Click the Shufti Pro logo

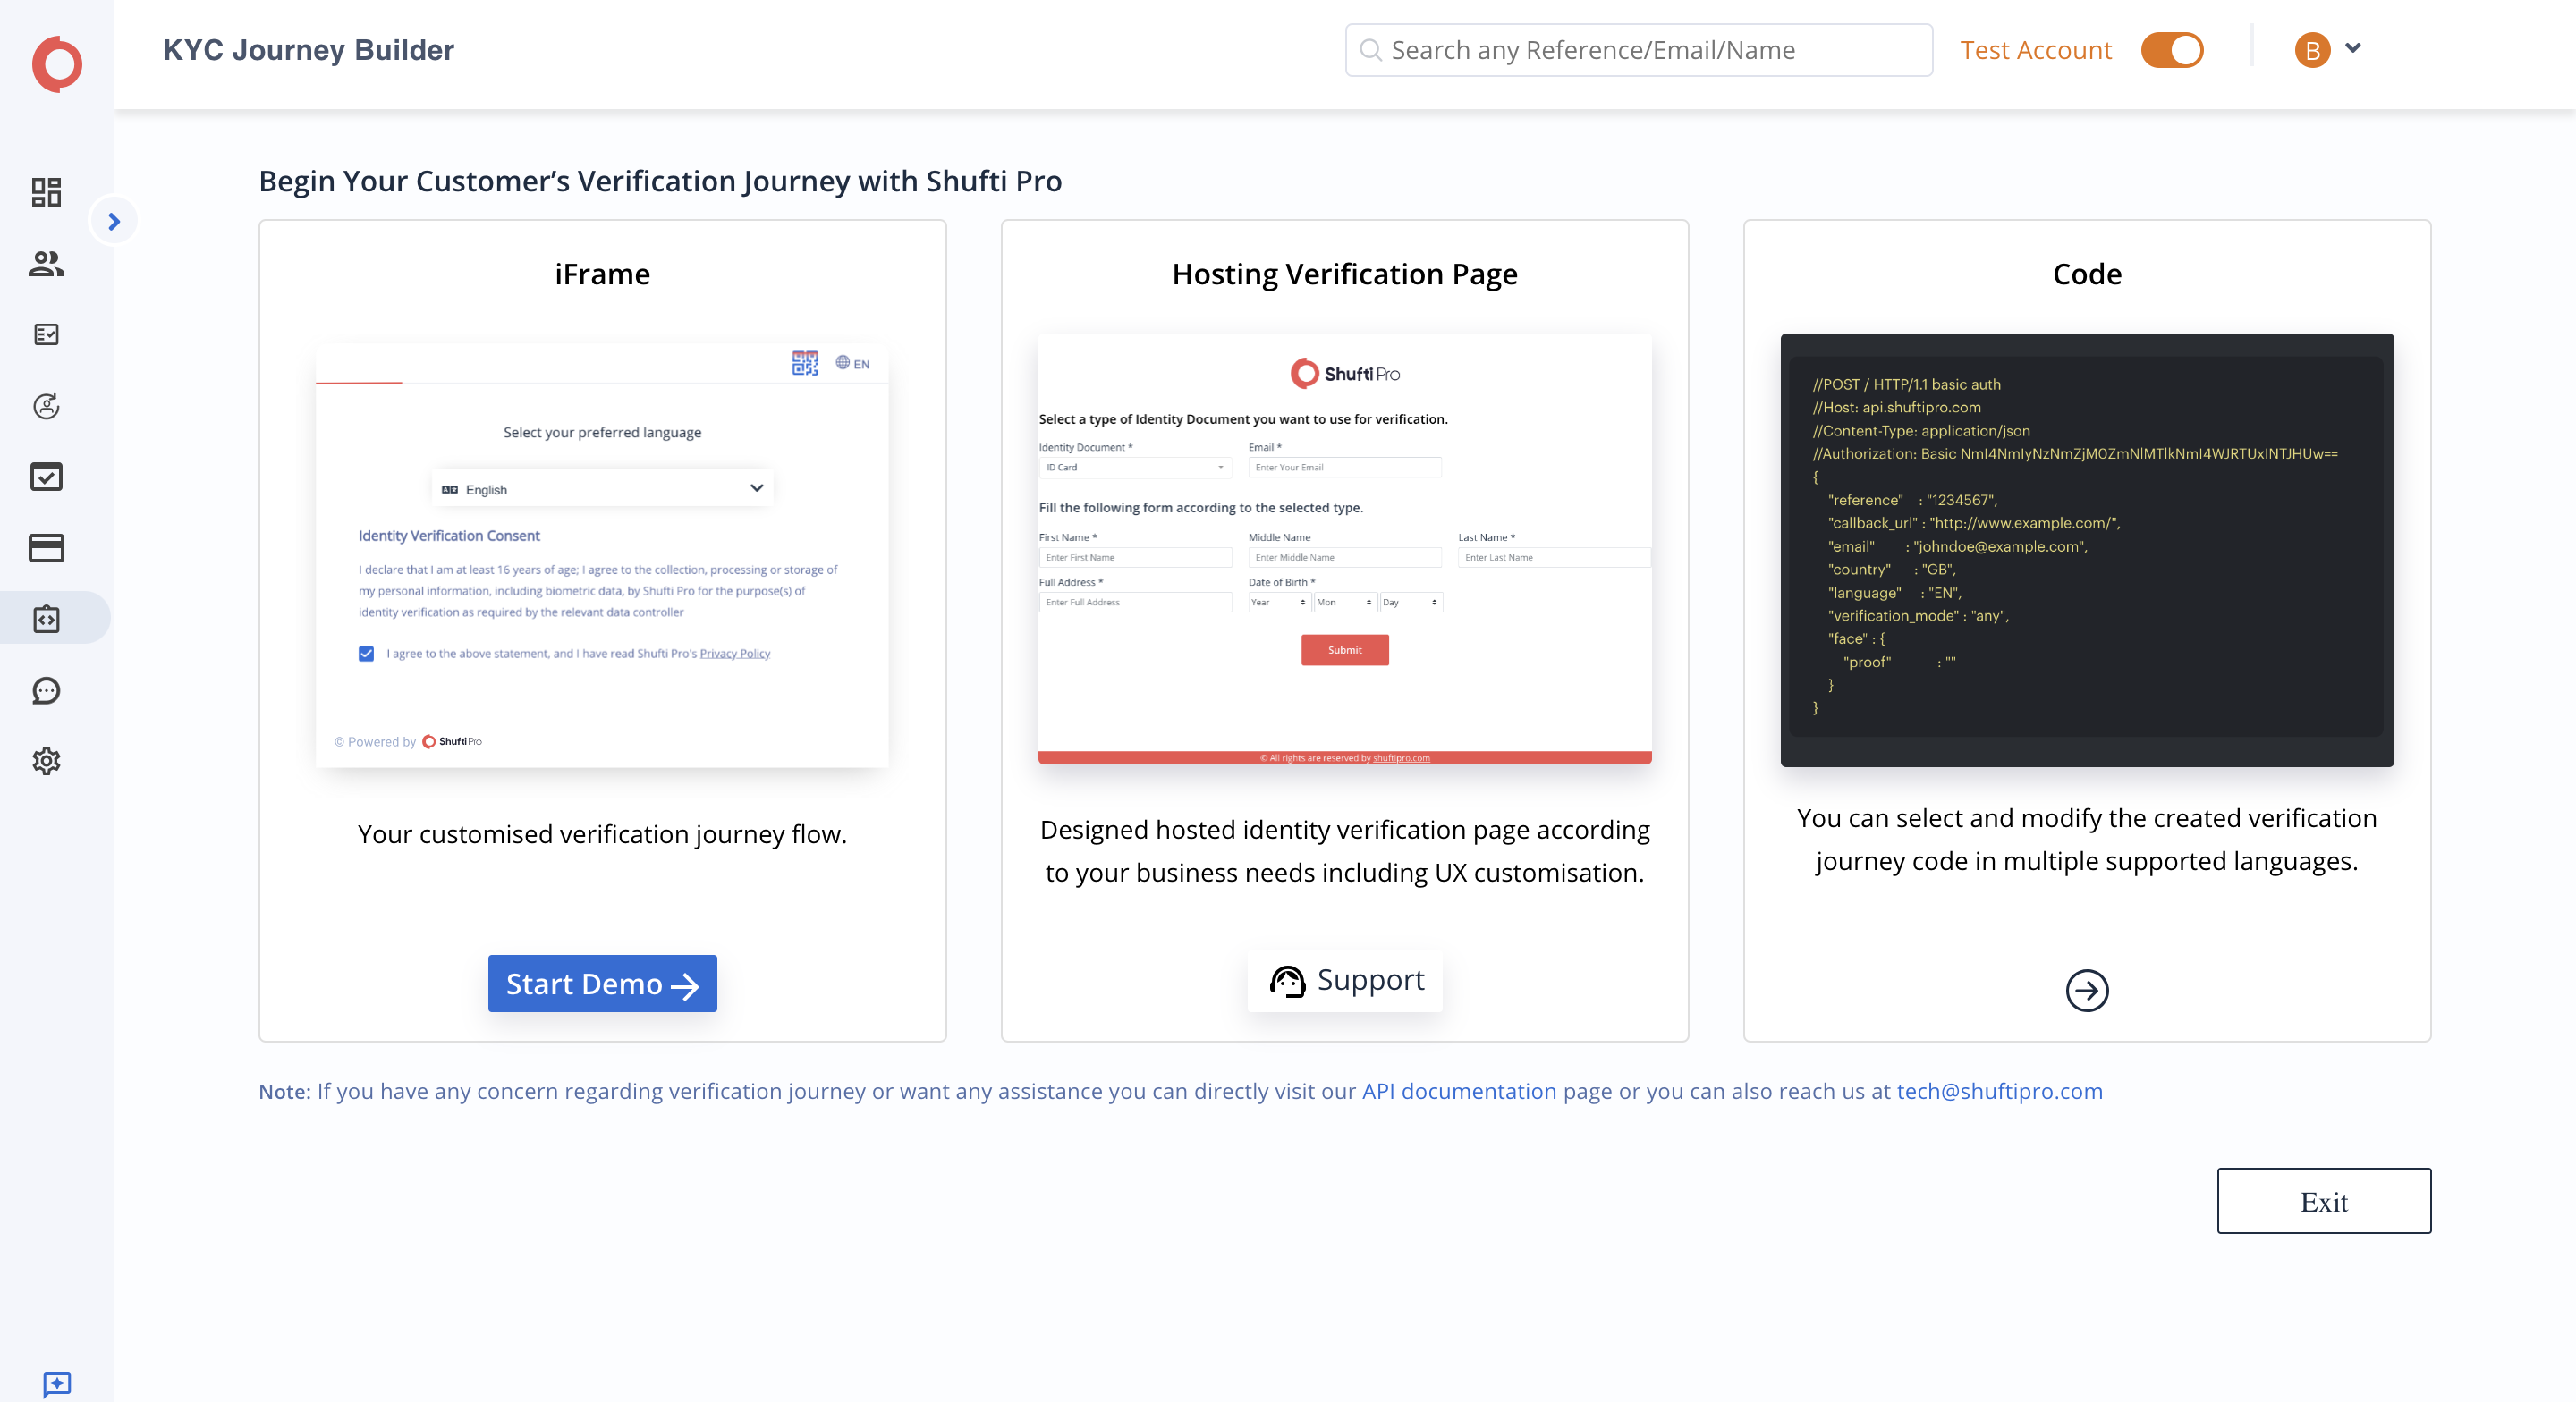click(57, 64)
